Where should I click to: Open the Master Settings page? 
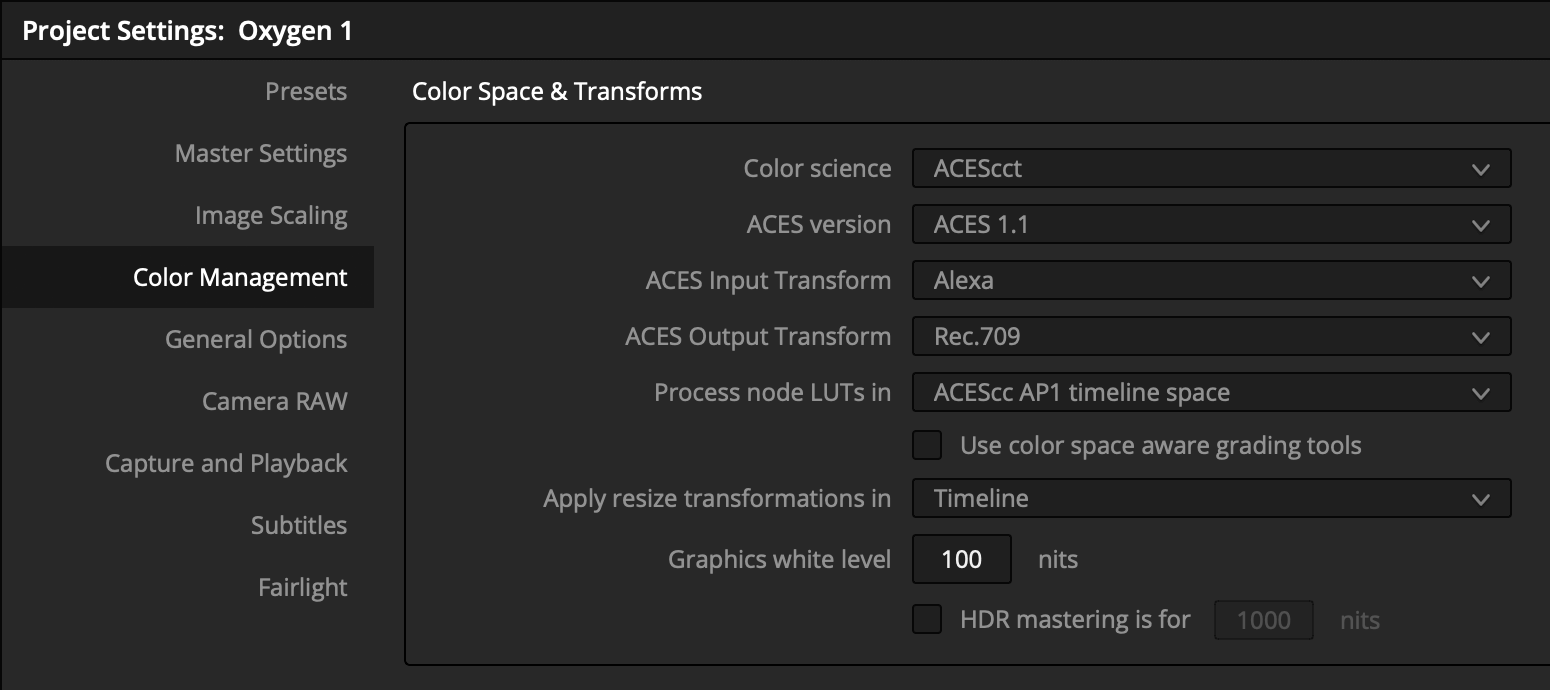click(260, 153)
